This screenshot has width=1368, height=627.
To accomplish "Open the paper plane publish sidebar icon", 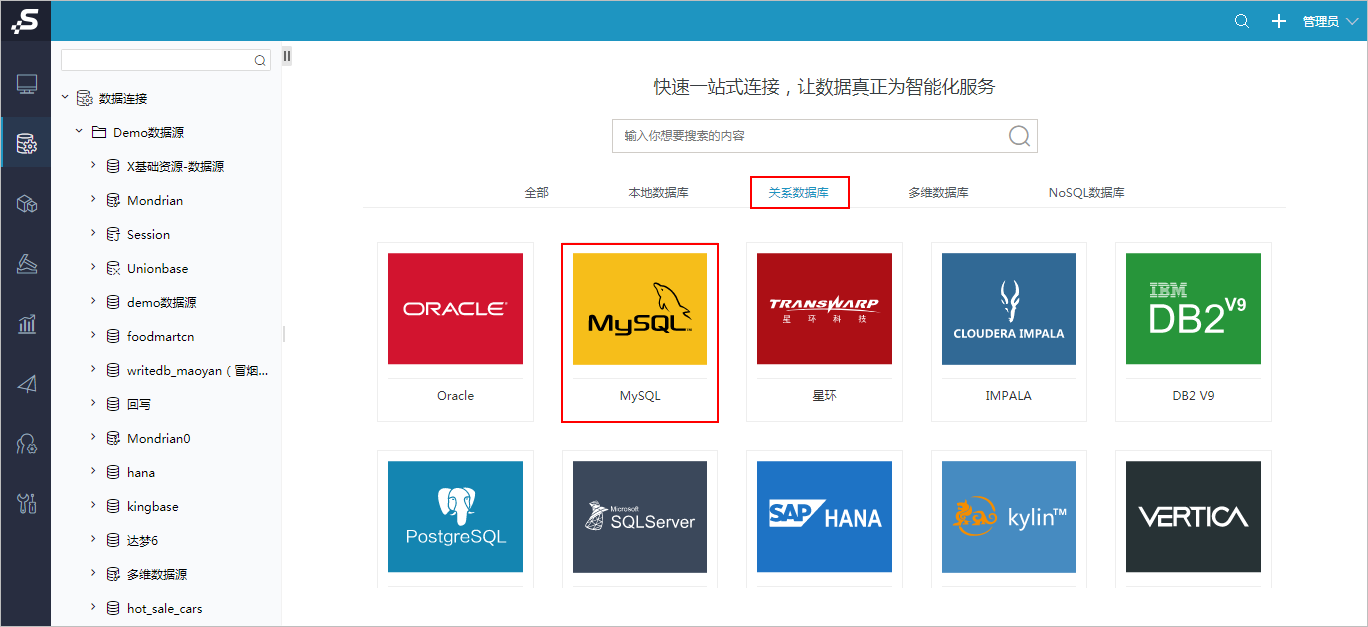I will (x=27, y=384).
